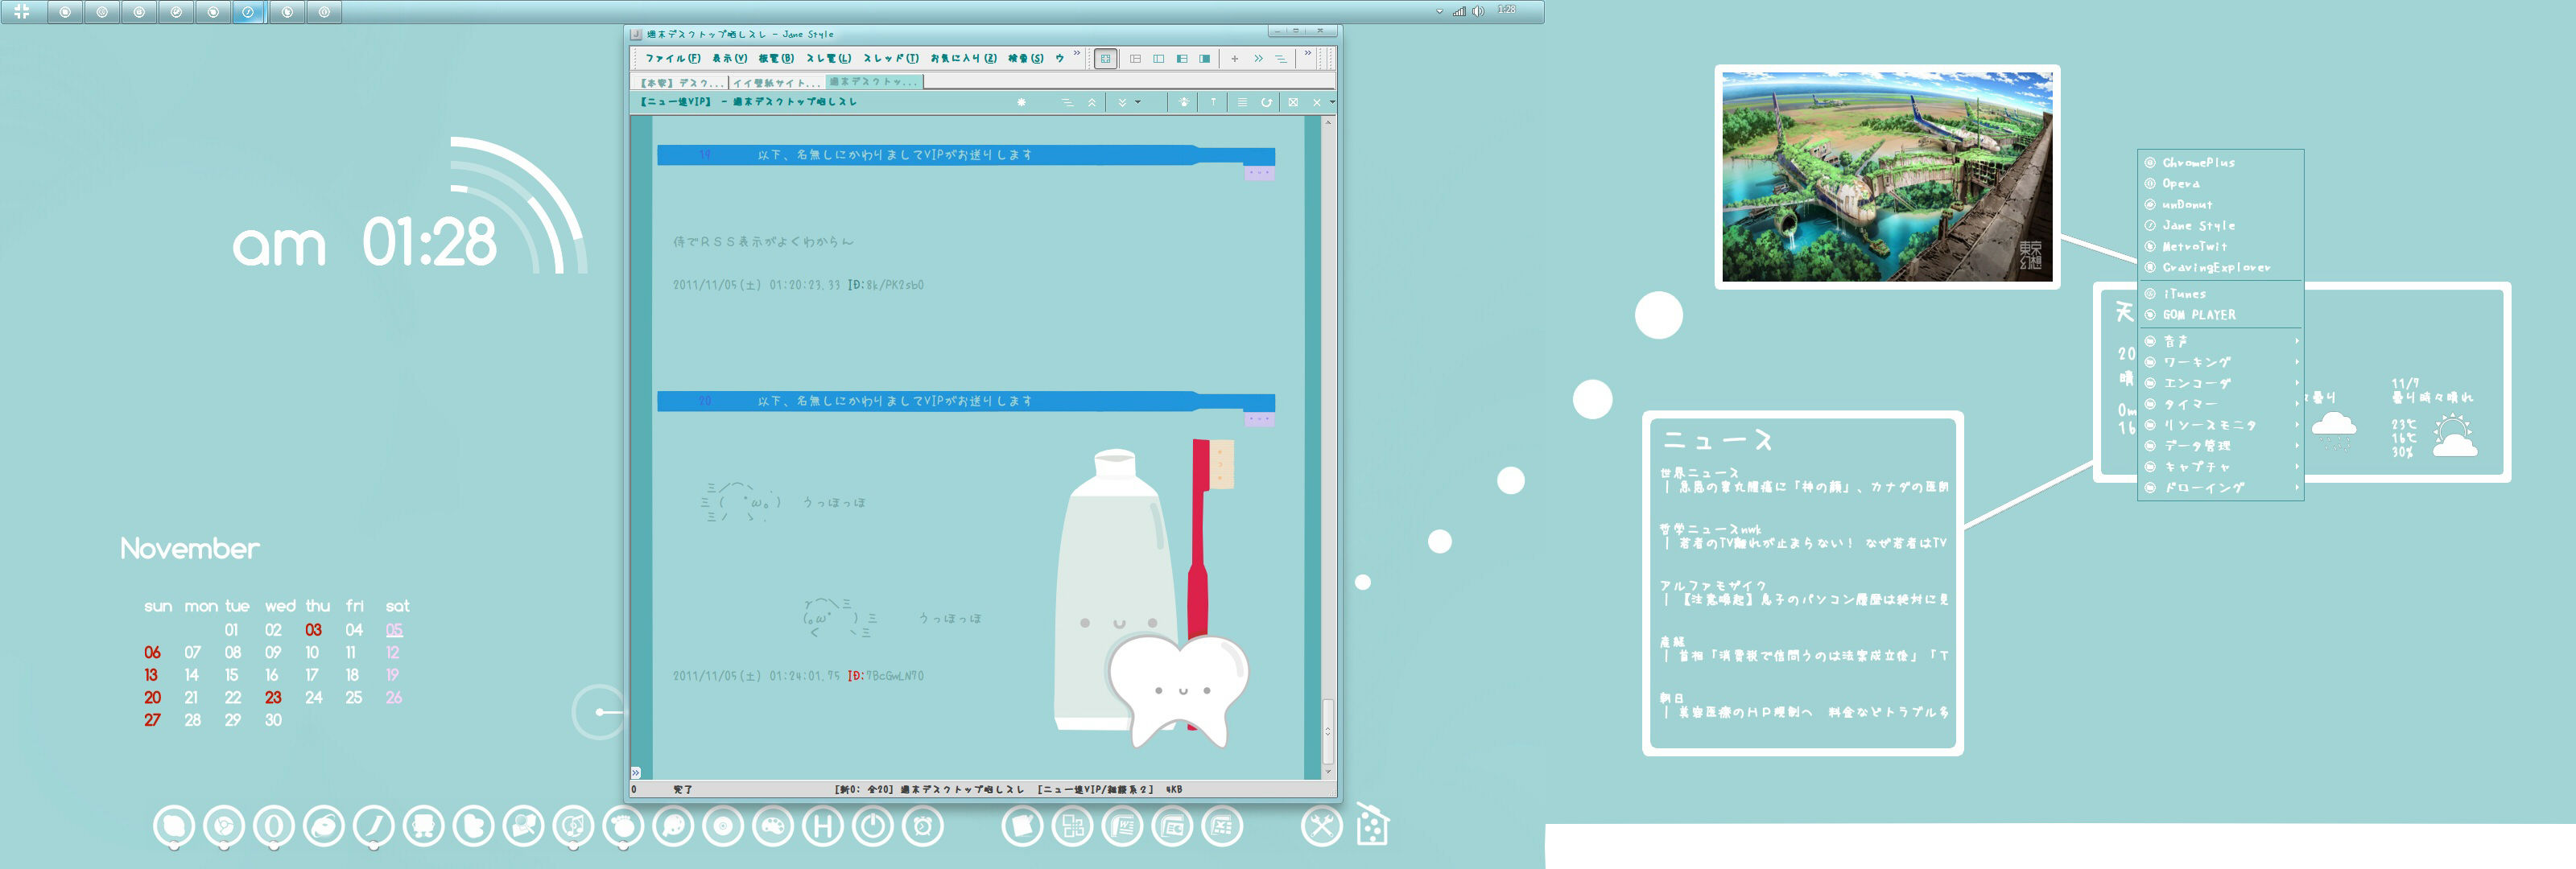This screenshot has height=869, width=2576.
Task: Click the reload thread icon
Action: 1266,102
